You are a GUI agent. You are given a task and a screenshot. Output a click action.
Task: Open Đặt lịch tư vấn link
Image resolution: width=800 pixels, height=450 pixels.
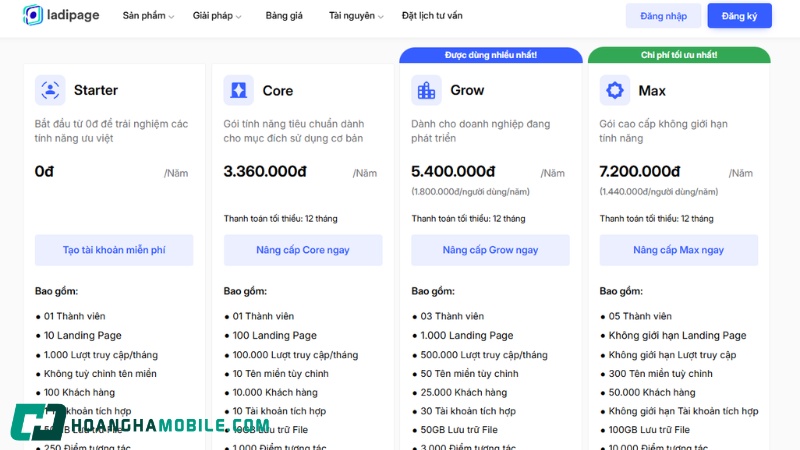pos(432,16)
